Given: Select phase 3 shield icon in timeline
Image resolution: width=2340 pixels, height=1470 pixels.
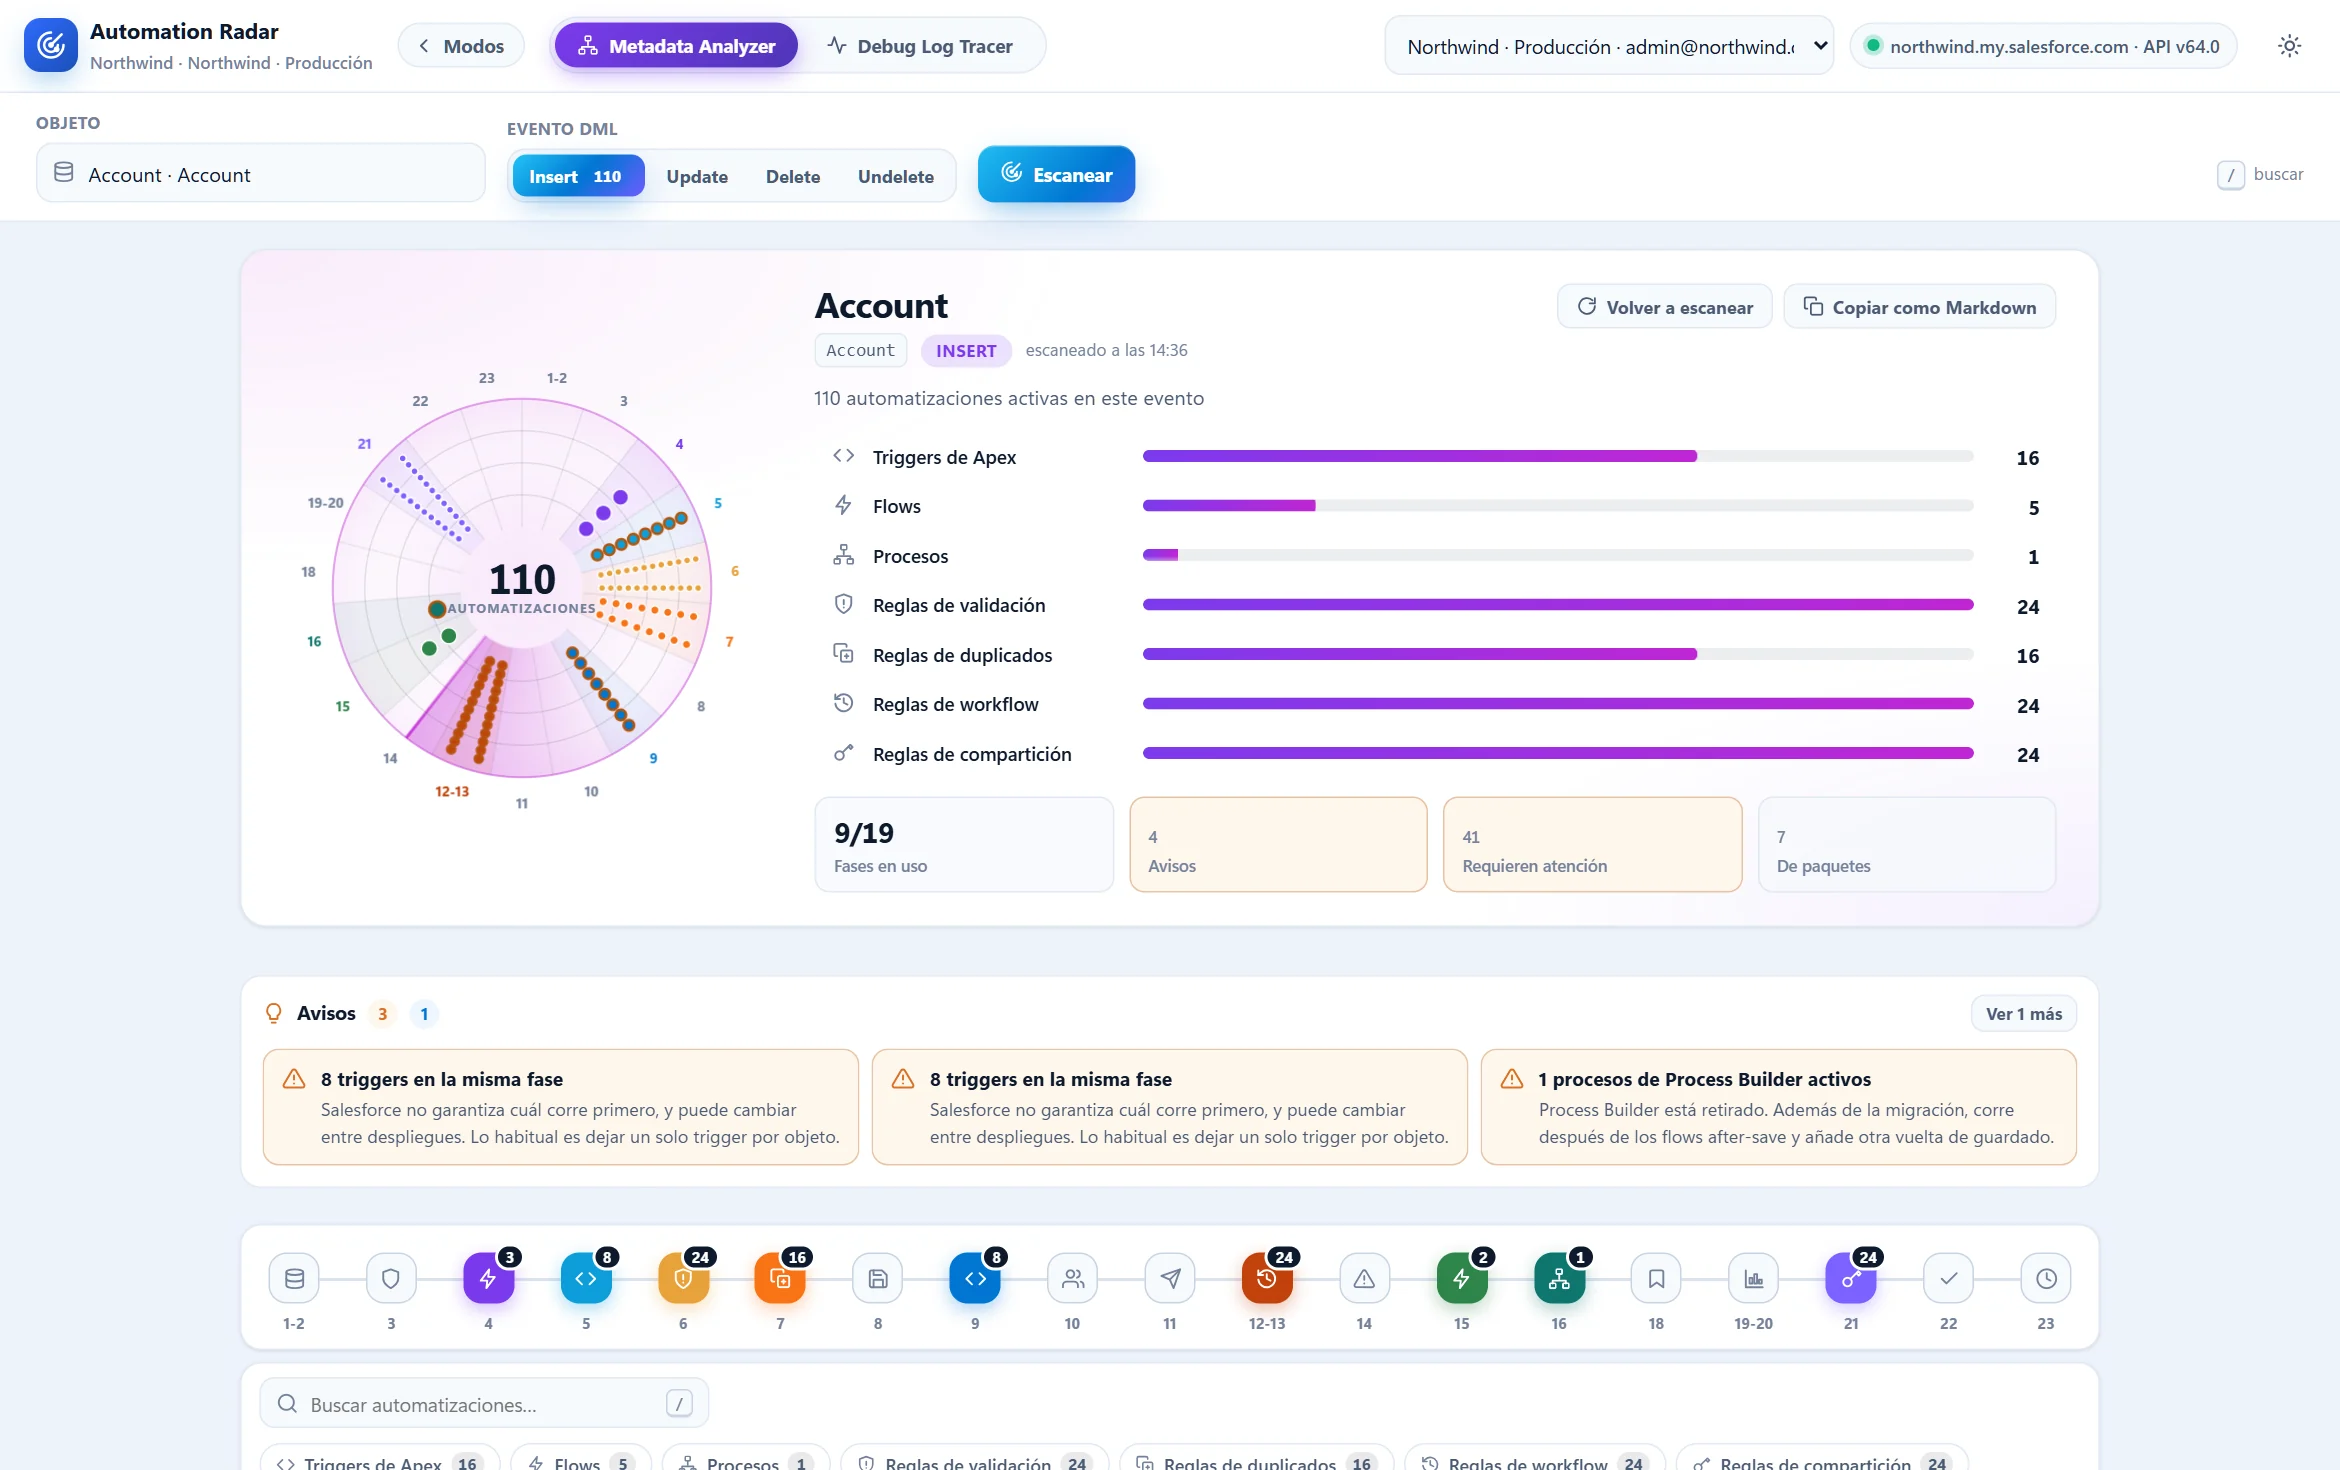Looking at the screenshot, I should (x=391, y=1278).
